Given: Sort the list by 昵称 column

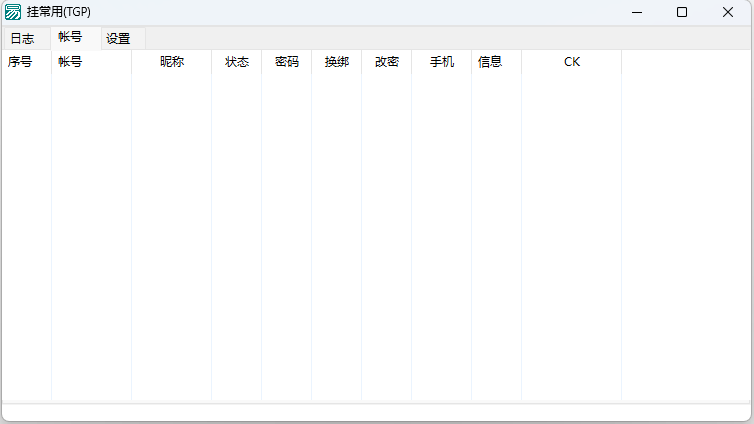Looking at the screenshot, I should click(x=172, y=62).
